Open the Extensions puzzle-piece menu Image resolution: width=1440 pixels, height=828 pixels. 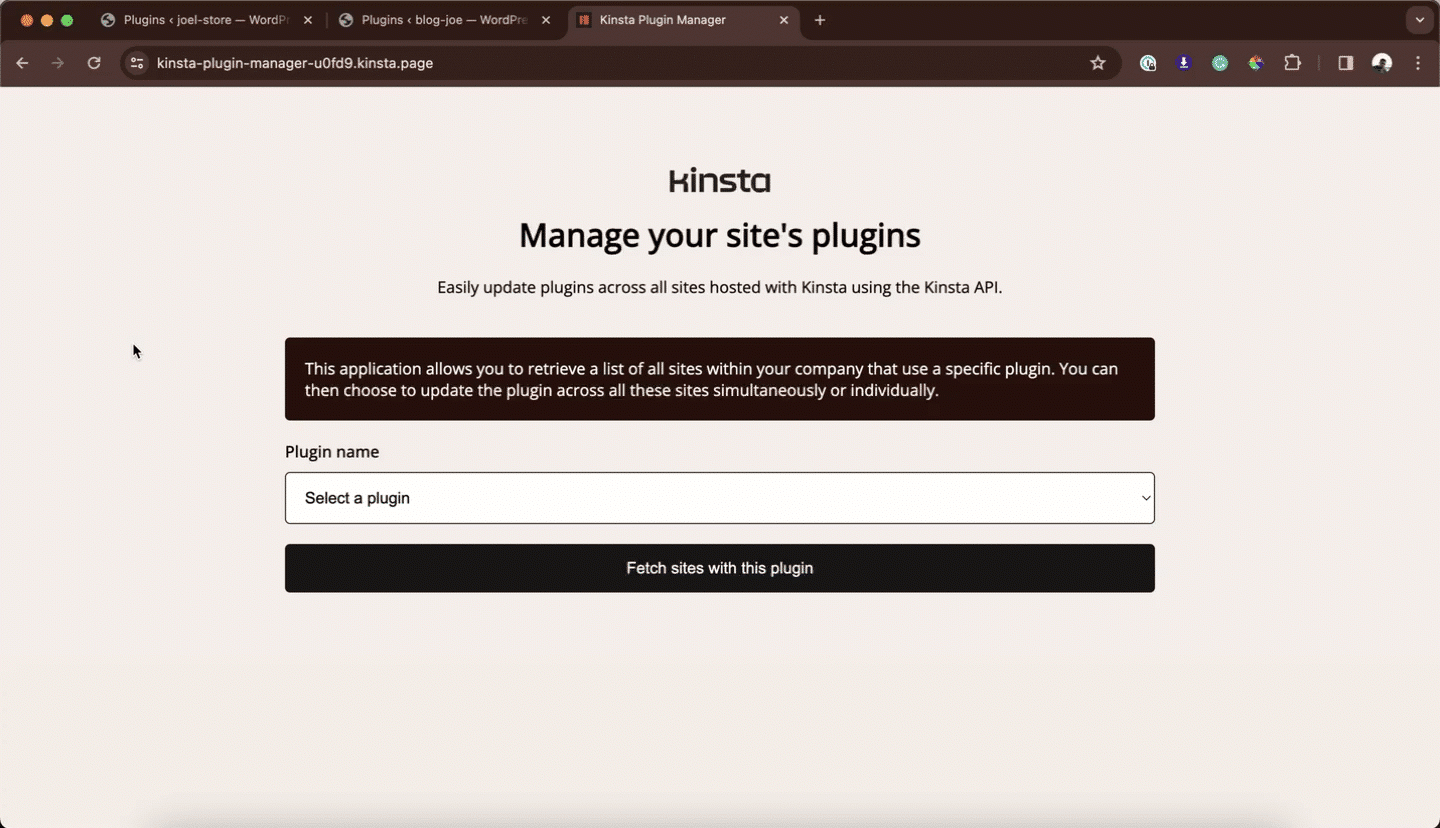(x=1293, y=63)
